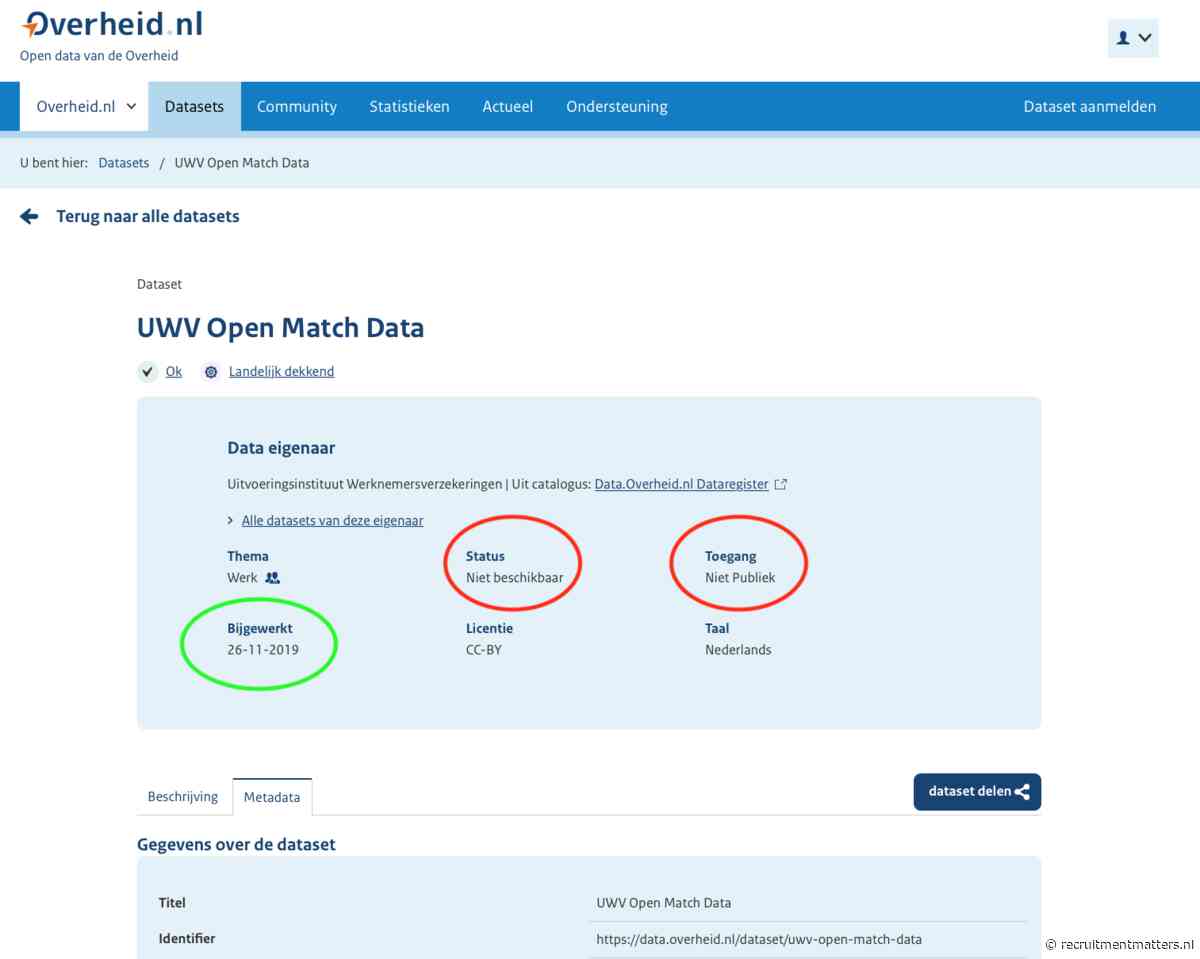Click the Gegevens over de dataset heading
1200x959 pixels.
(x=236, y=845)
